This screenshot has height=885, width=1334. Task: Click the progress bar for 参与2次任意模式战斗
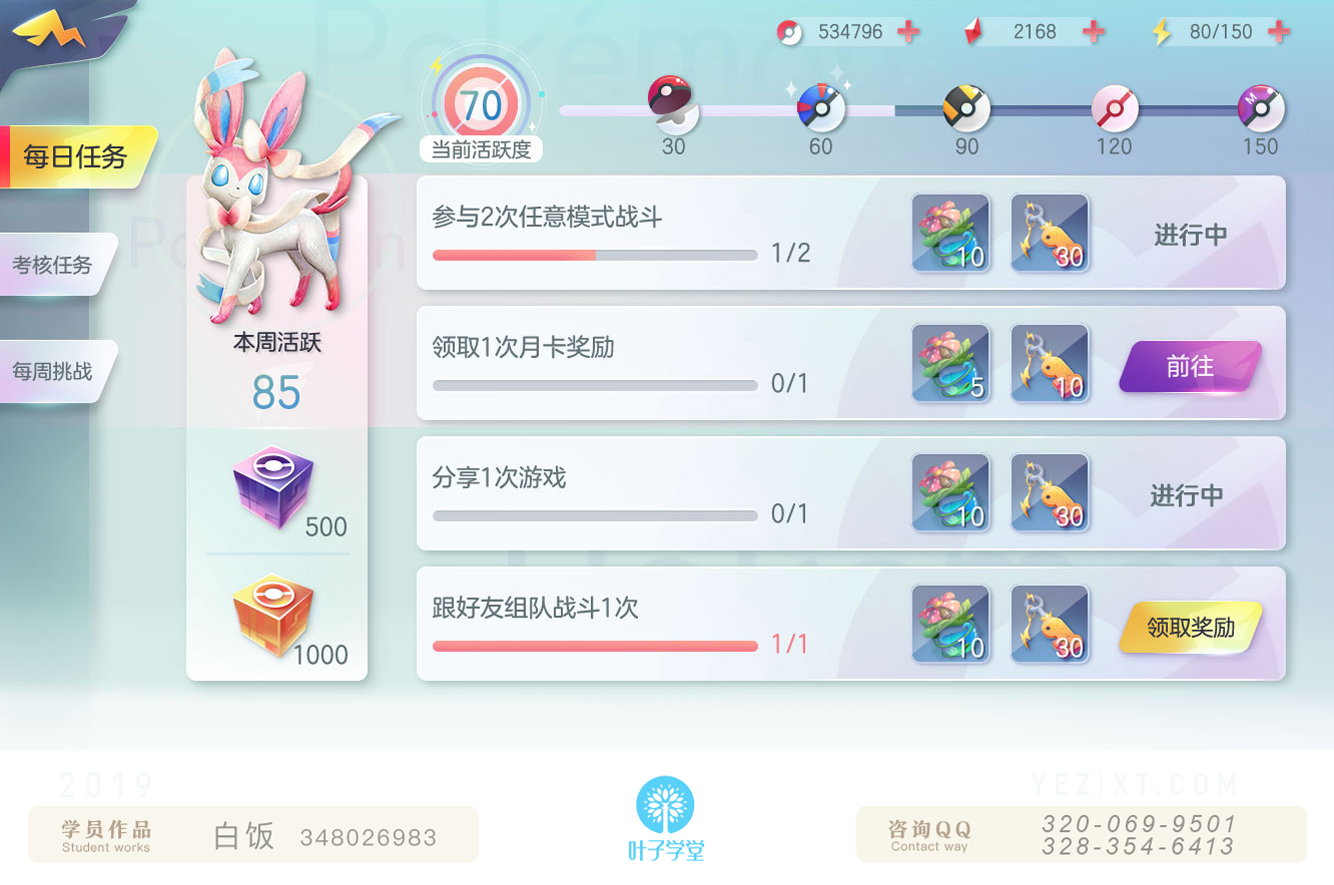(595, 255)
